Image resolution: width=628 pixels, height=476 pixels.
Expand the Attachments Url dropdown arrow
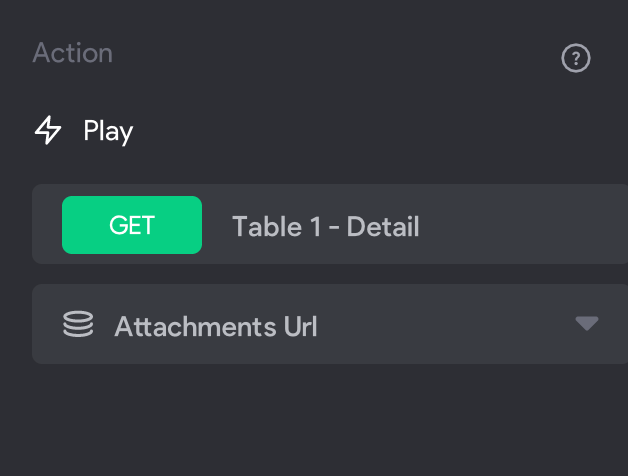click(587, 323)
